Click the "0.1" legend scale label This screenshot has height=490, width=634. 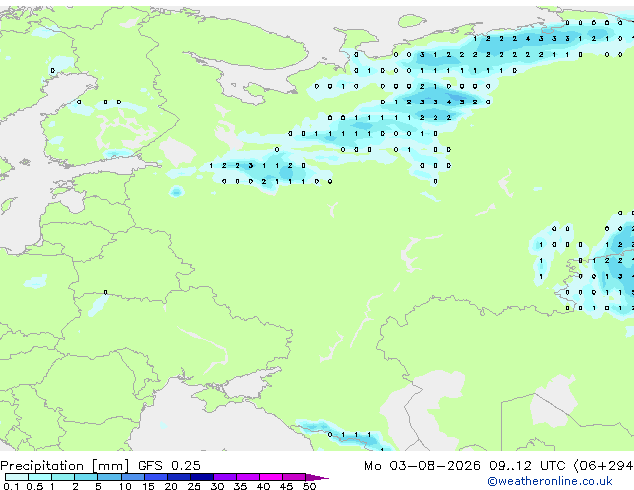pyautogui.click(x=11, y=486)
